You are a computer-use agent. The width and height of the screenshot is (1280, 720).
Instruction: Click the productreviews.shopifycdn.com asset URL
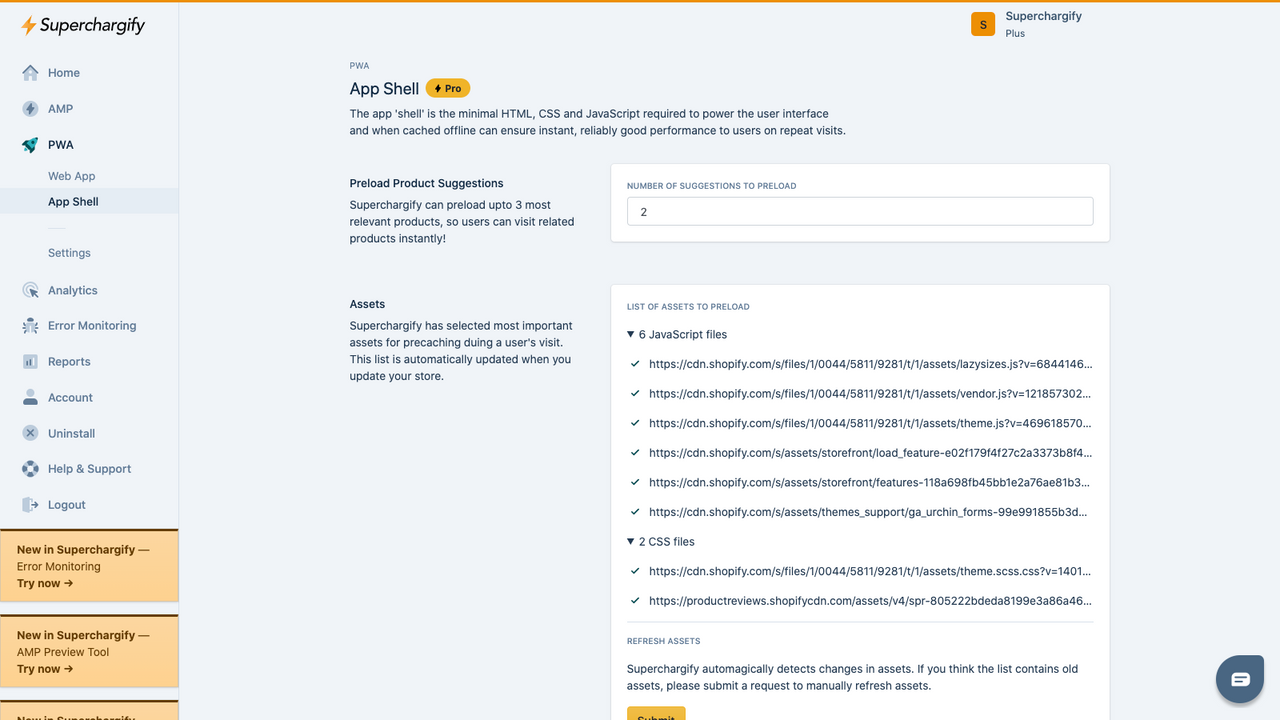tap(871, 601)
